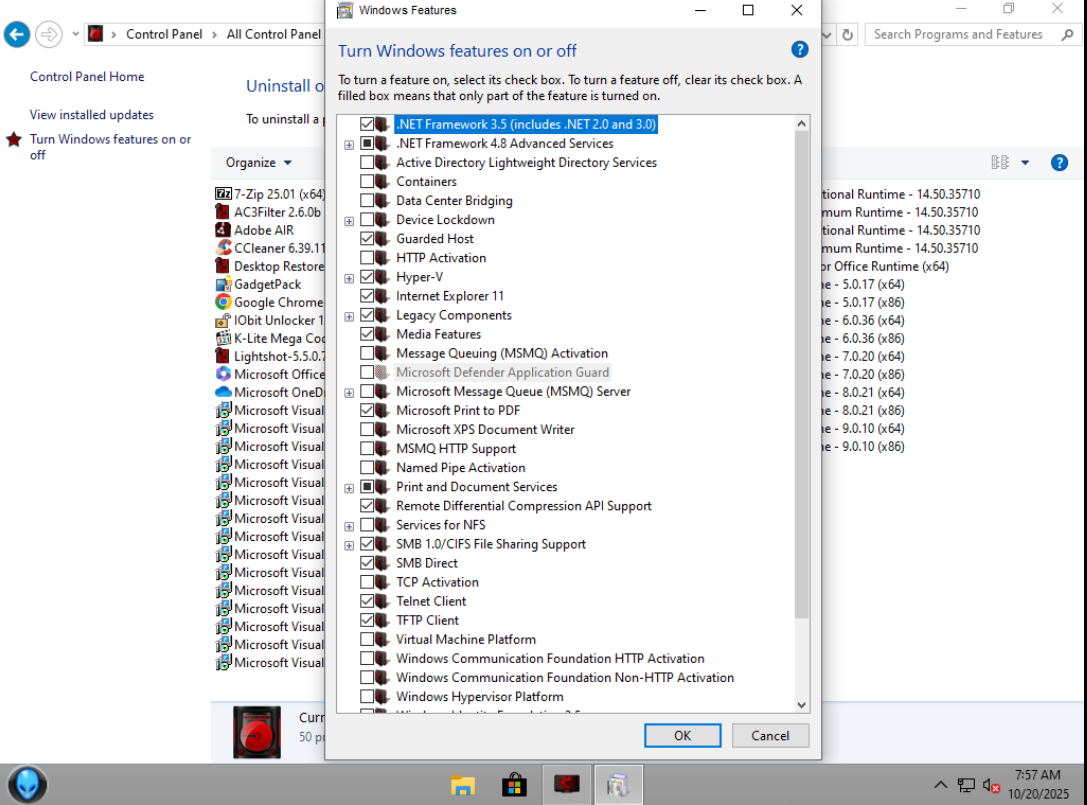
Task: Click the Control Panel taskbar icon
Action: click(566, 784)
